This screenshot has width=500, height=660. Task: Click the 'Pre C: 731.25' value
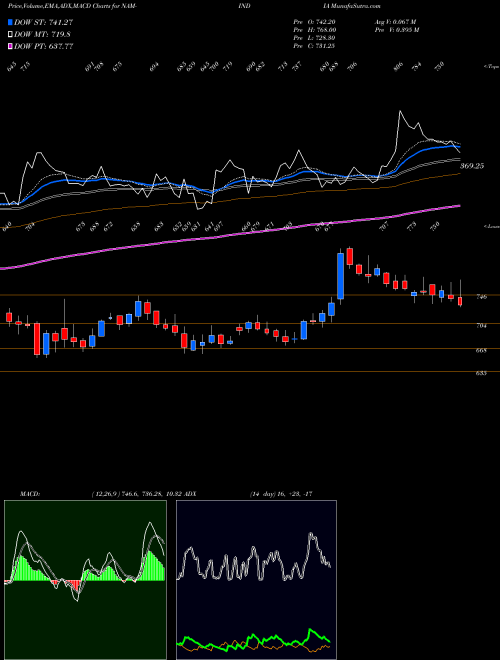click(314, 46)
